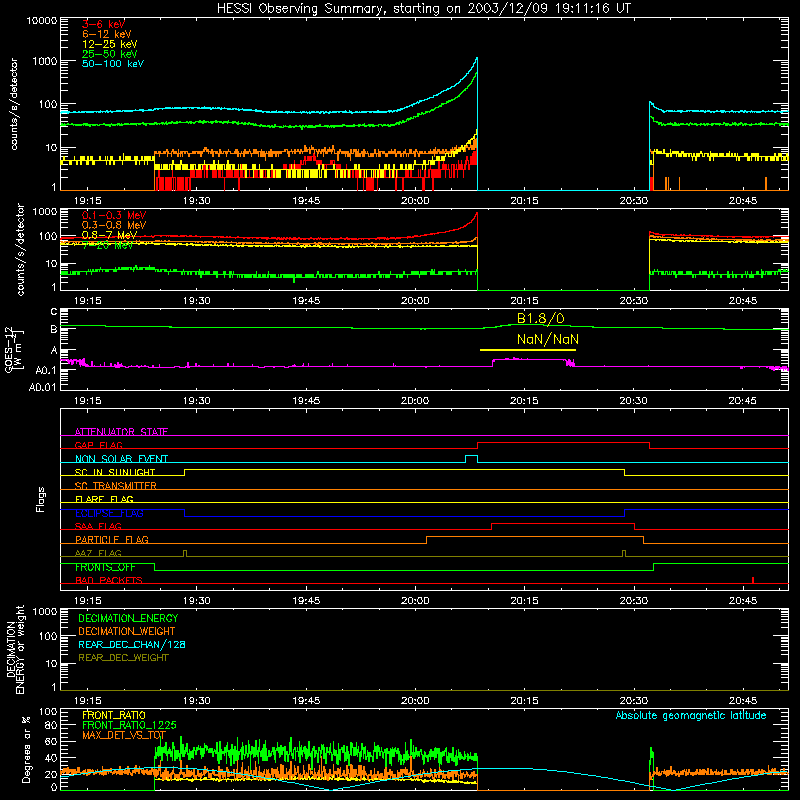800x800 pixels.
Task: Select the green 25-50 keV legend label
Action: [110, 54]
